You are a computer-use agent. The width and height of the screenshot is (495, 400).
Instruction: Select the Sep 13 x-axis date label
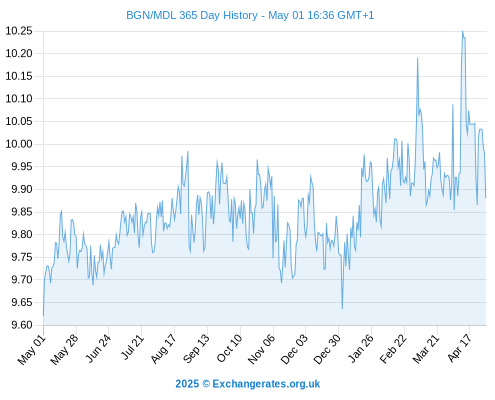[197, 349]
